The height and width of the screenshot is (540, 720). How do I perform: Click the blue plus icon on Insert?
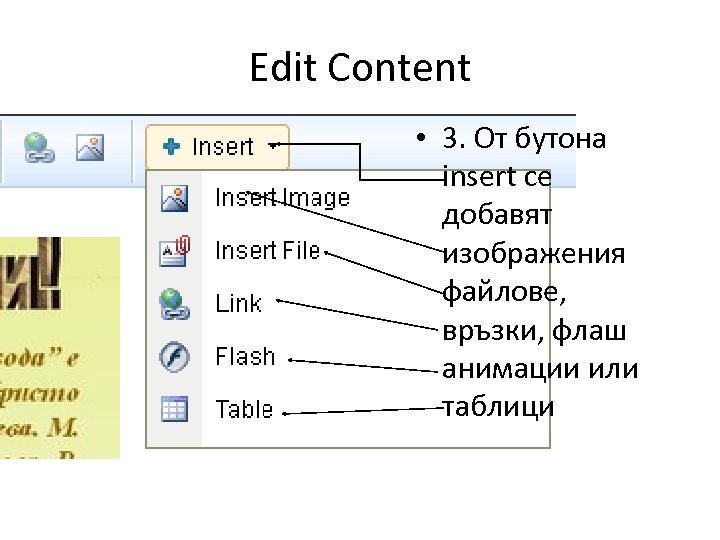[x=171, y=146]
